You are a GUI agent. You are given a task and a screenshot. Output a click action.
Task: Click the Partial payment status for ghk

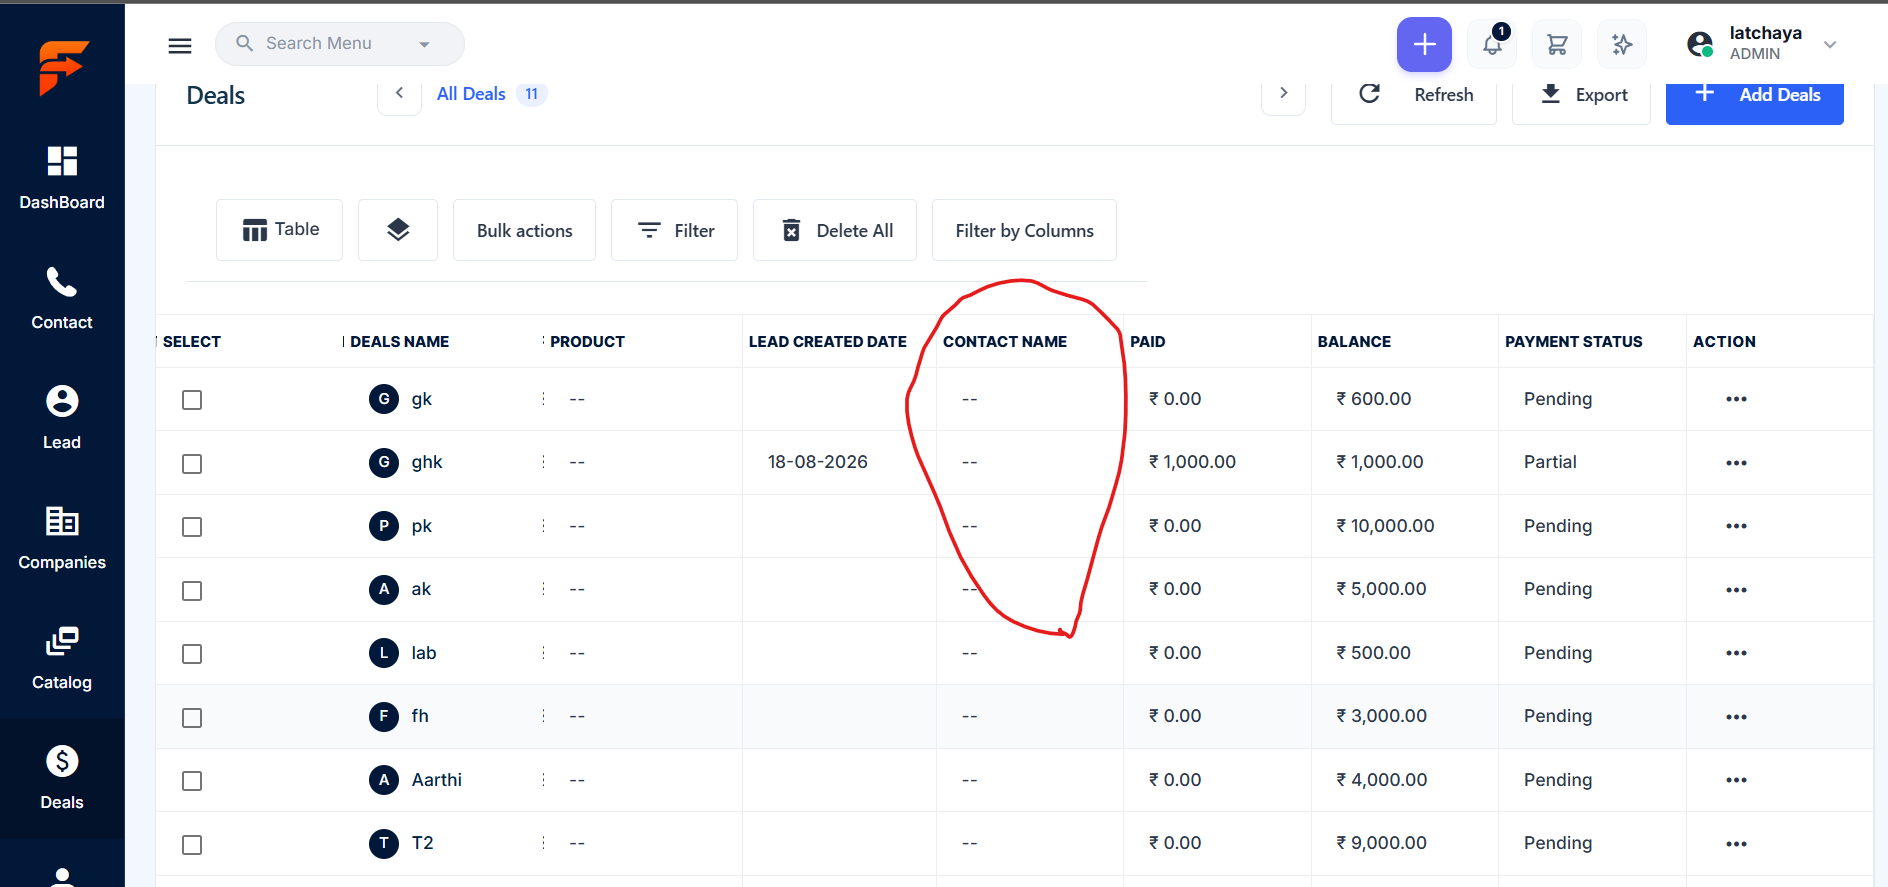(1550, 462)
